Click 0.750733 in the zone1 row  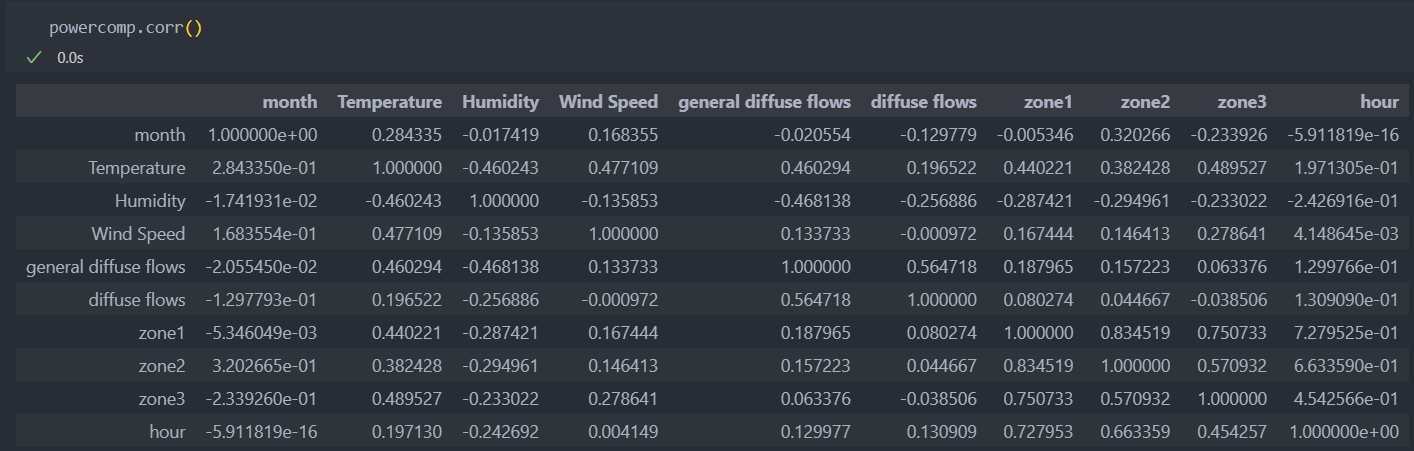pyautogui.click(x=1233, y=333)
